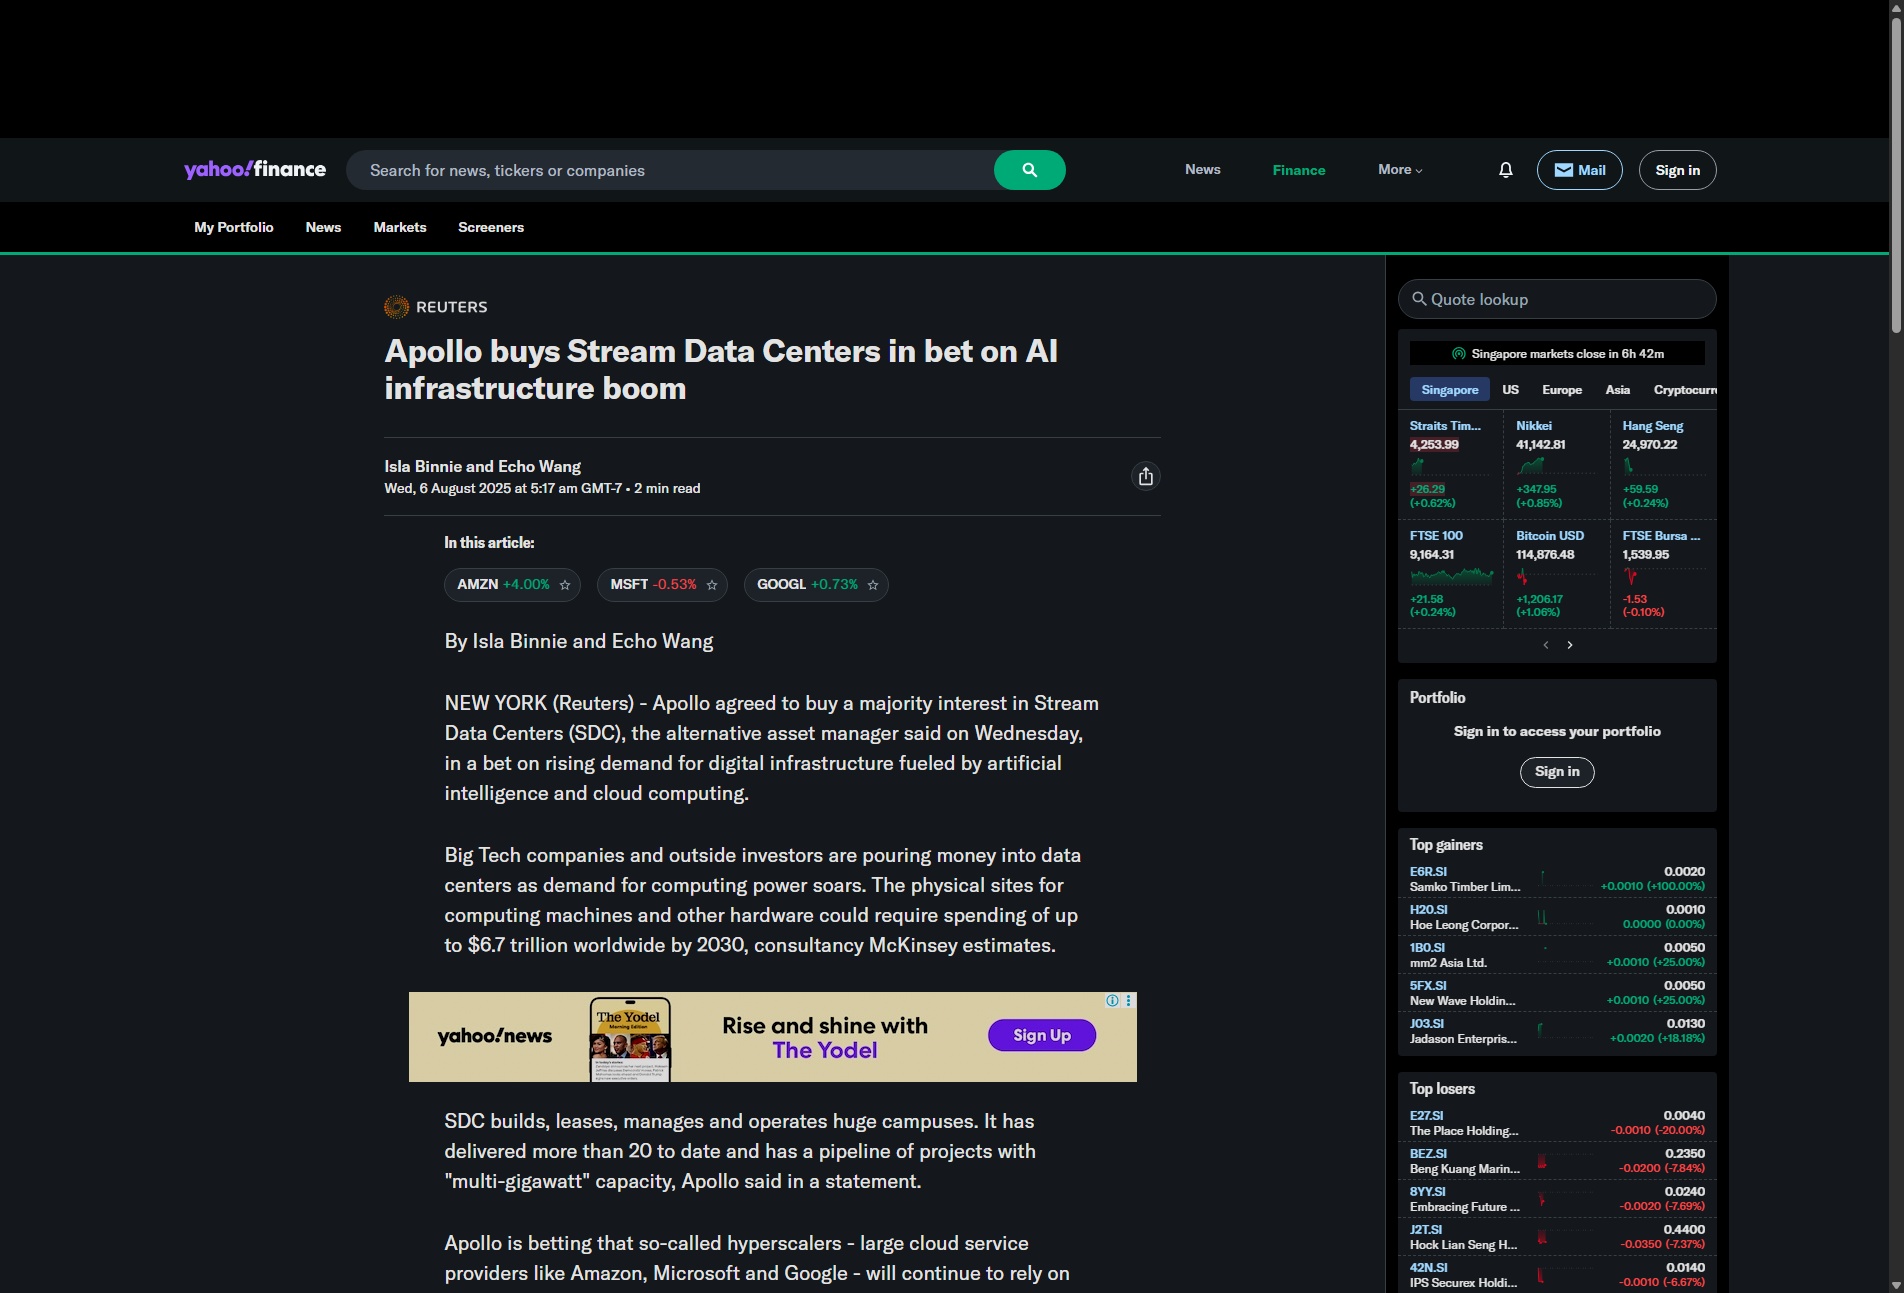Image resolution: width=1904 pixels, height=1293 pixels.
Task: Open the Screeners menu
Action: click(491, 227)
